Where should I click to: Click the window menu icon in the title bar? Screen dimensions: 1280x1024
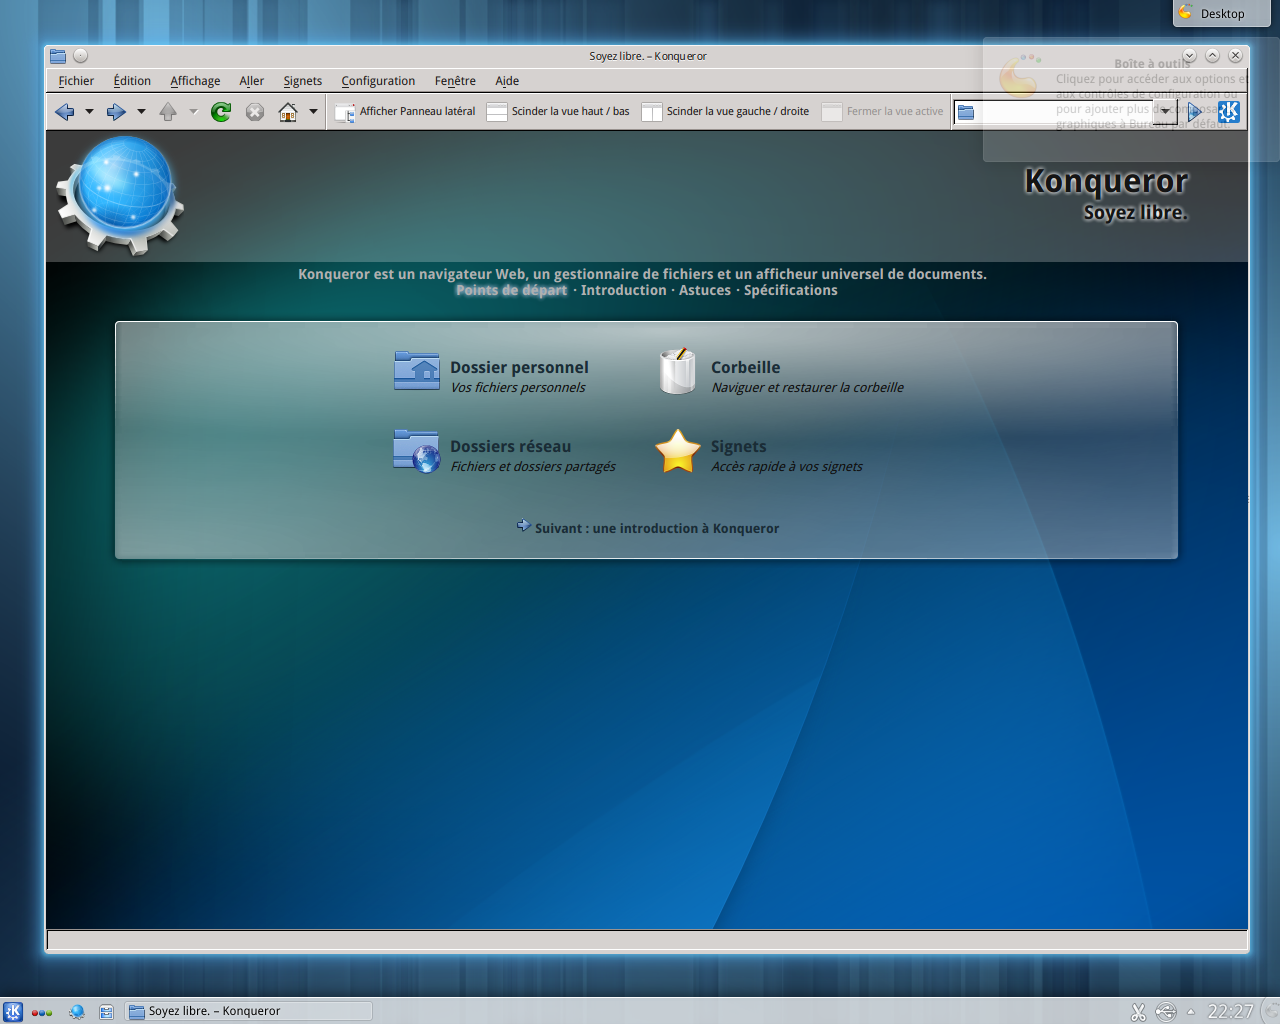[x=58, y=56]
